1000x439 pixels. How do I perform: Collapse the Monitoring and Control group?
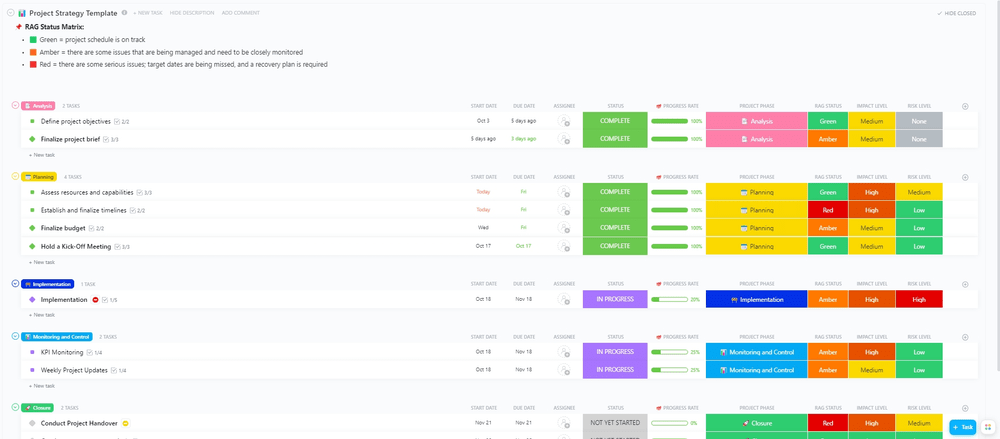coord(15,337)
